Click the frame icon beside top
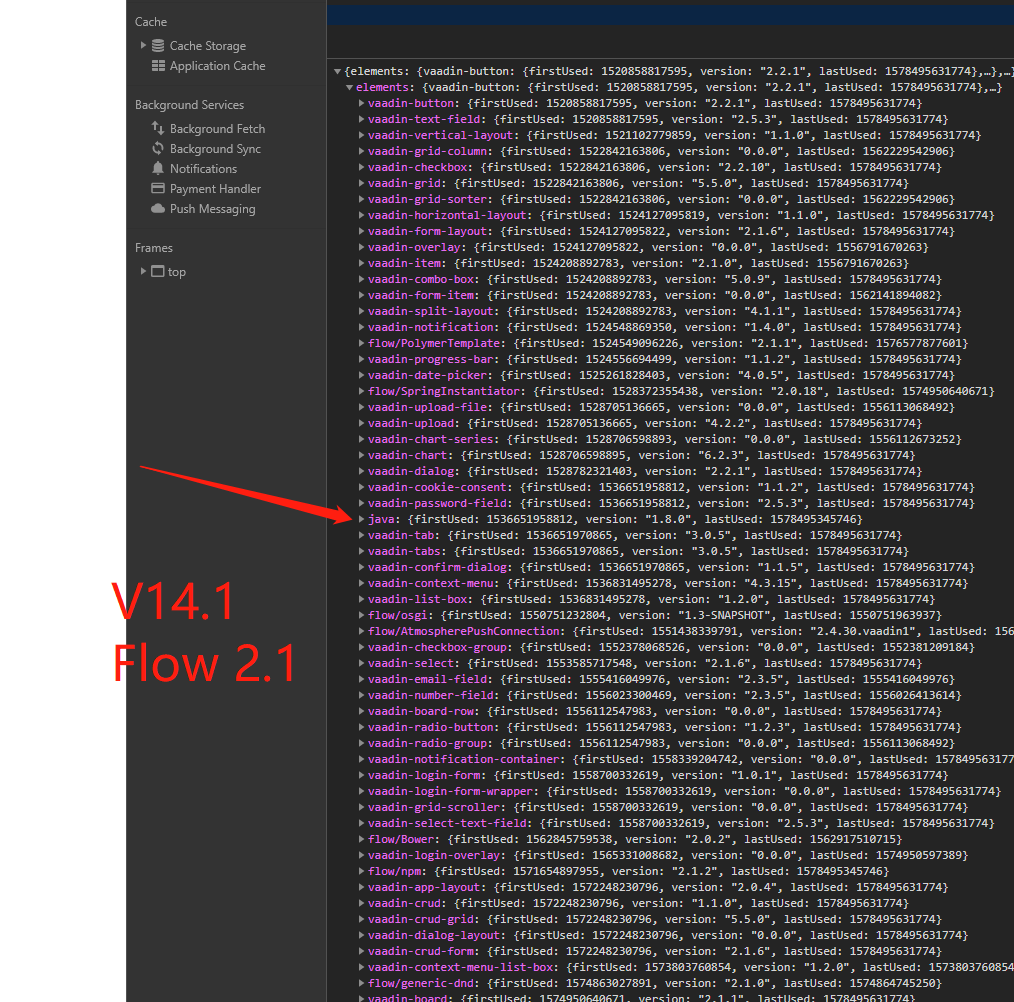Image resolution: width=1014 pixels, height=1002 pixels. click(x=158, y=271)
